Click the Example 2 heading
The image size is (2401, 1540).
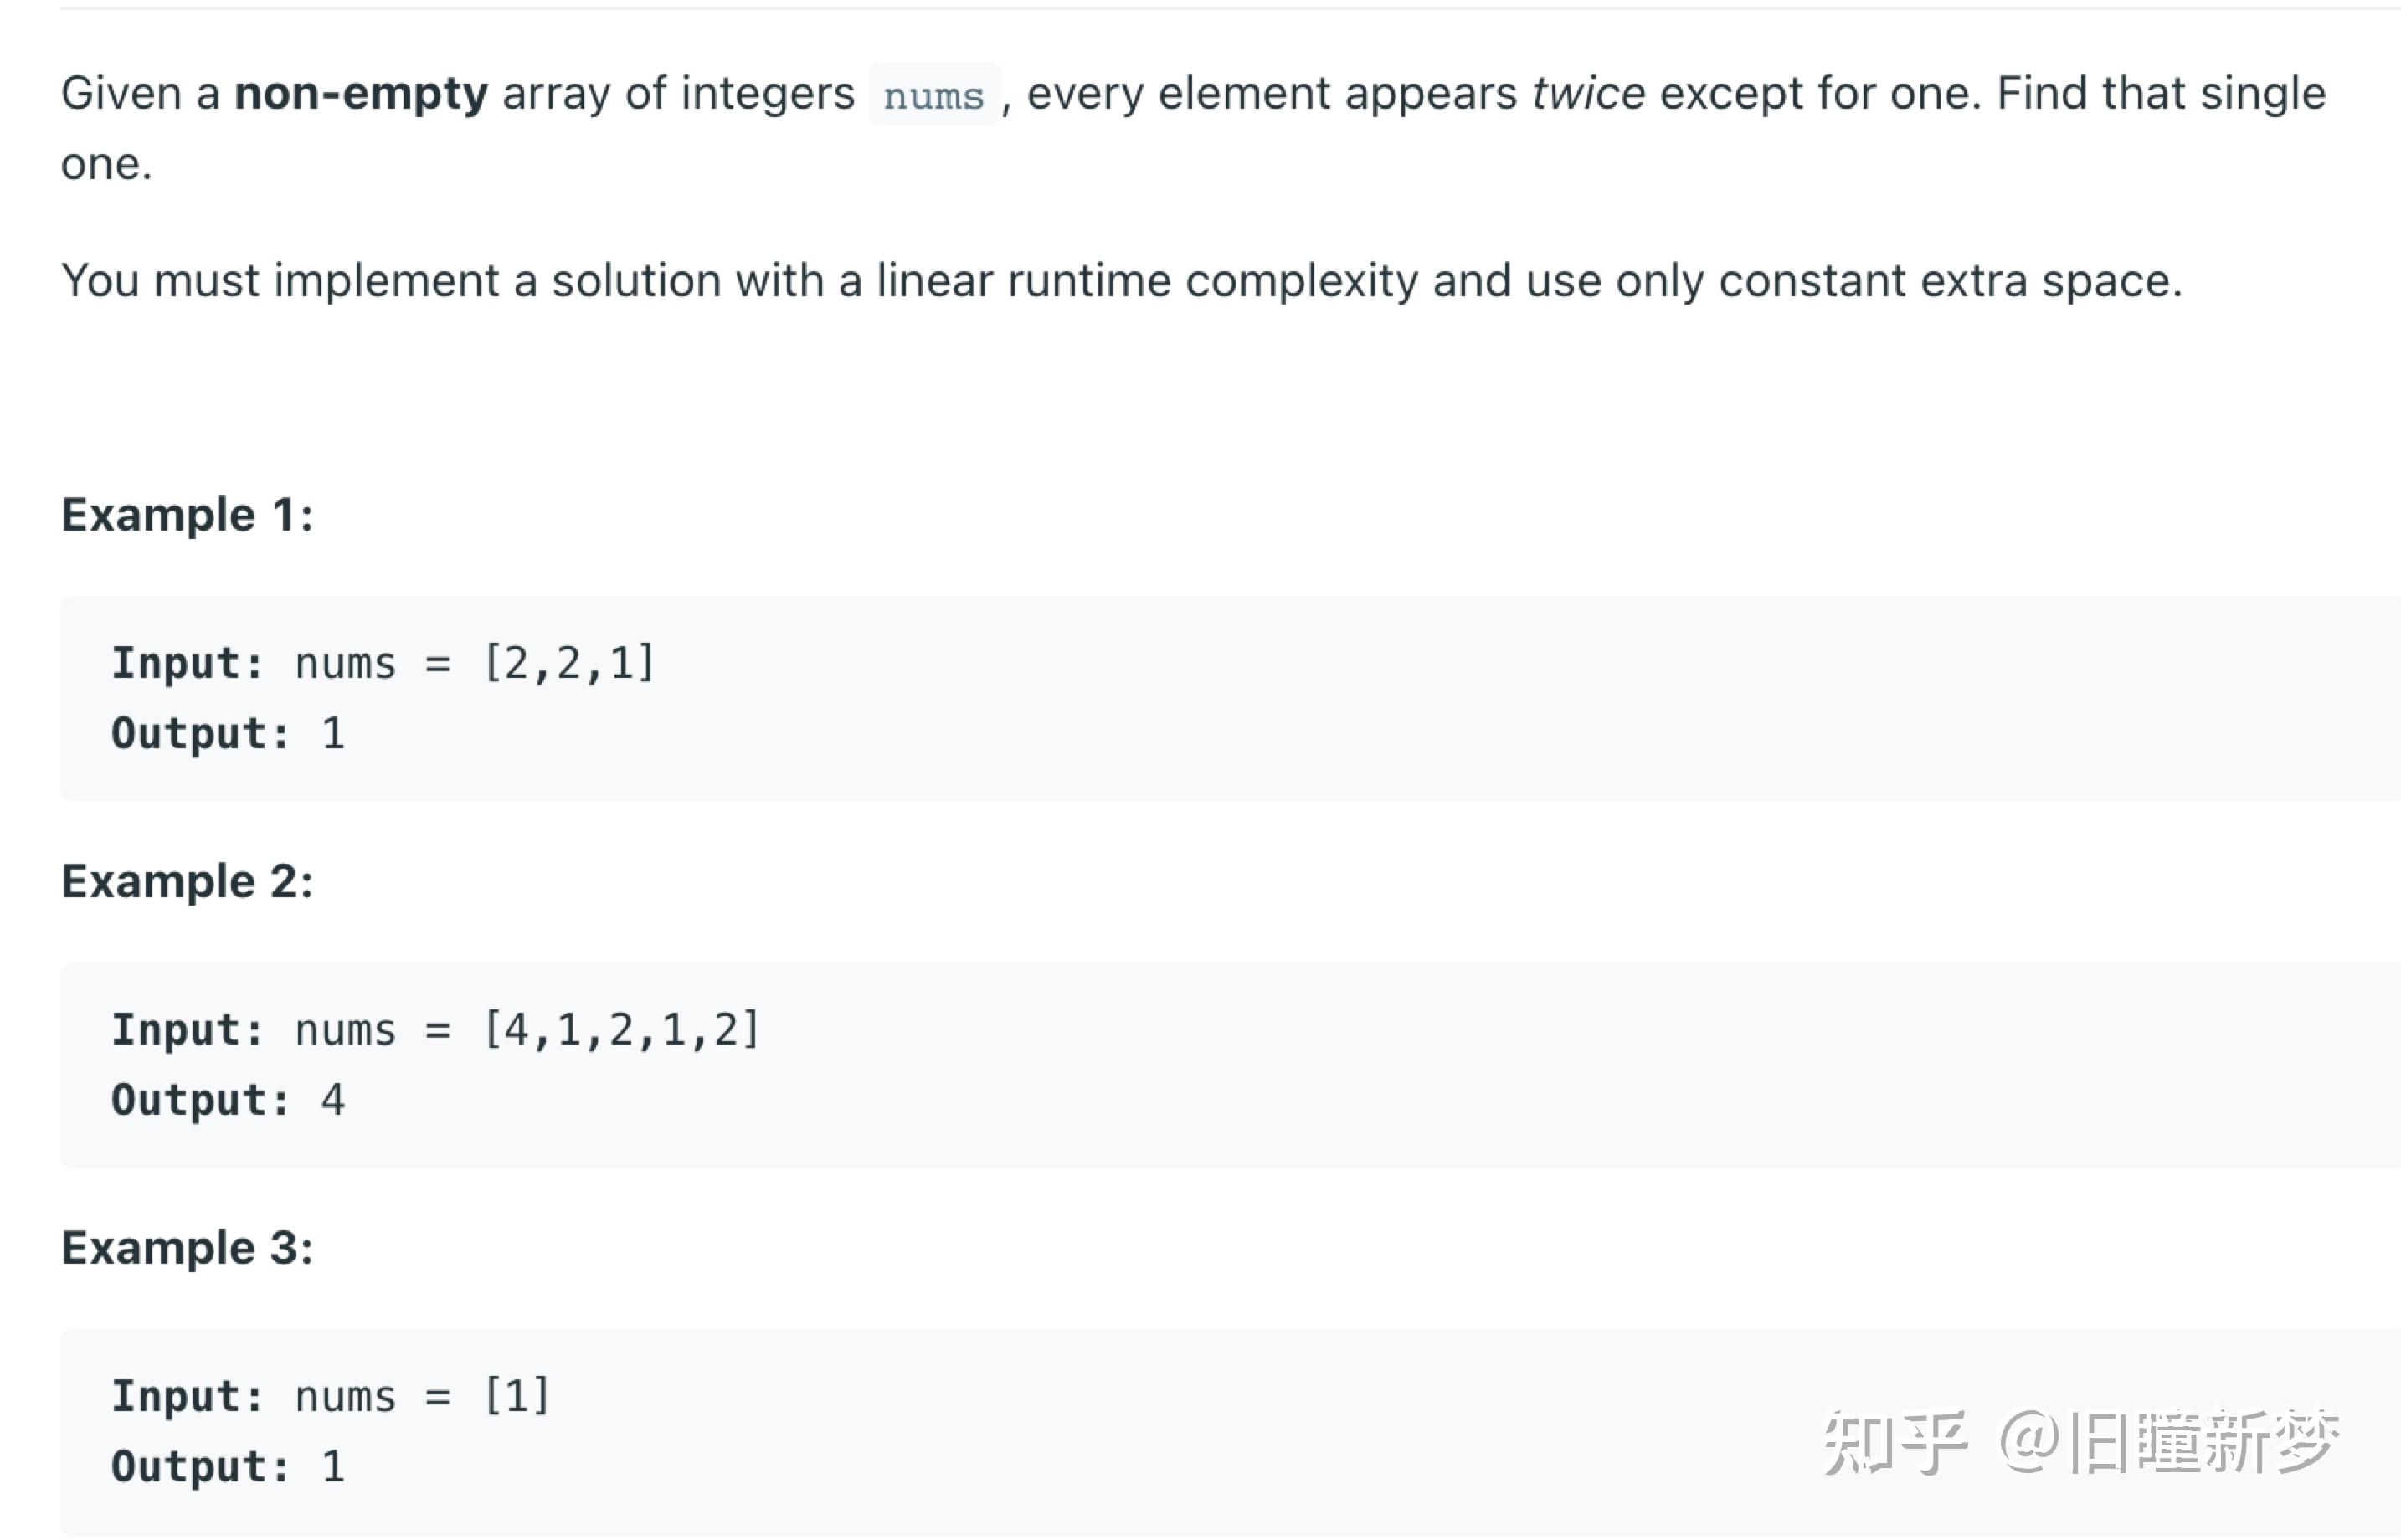pyautogui.click(x=187, y=881)
